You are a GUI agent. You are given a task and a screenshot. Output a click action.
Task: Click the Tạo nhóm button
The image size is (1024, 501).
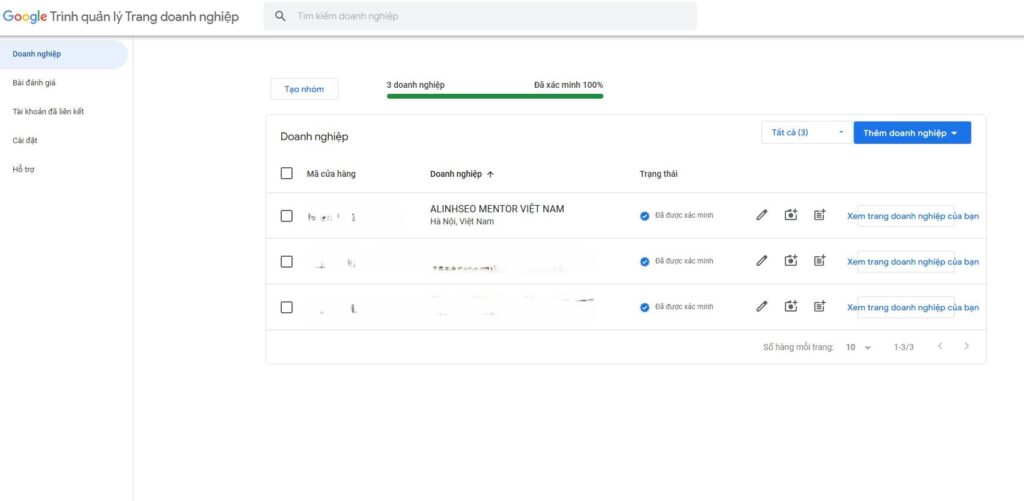304,89
